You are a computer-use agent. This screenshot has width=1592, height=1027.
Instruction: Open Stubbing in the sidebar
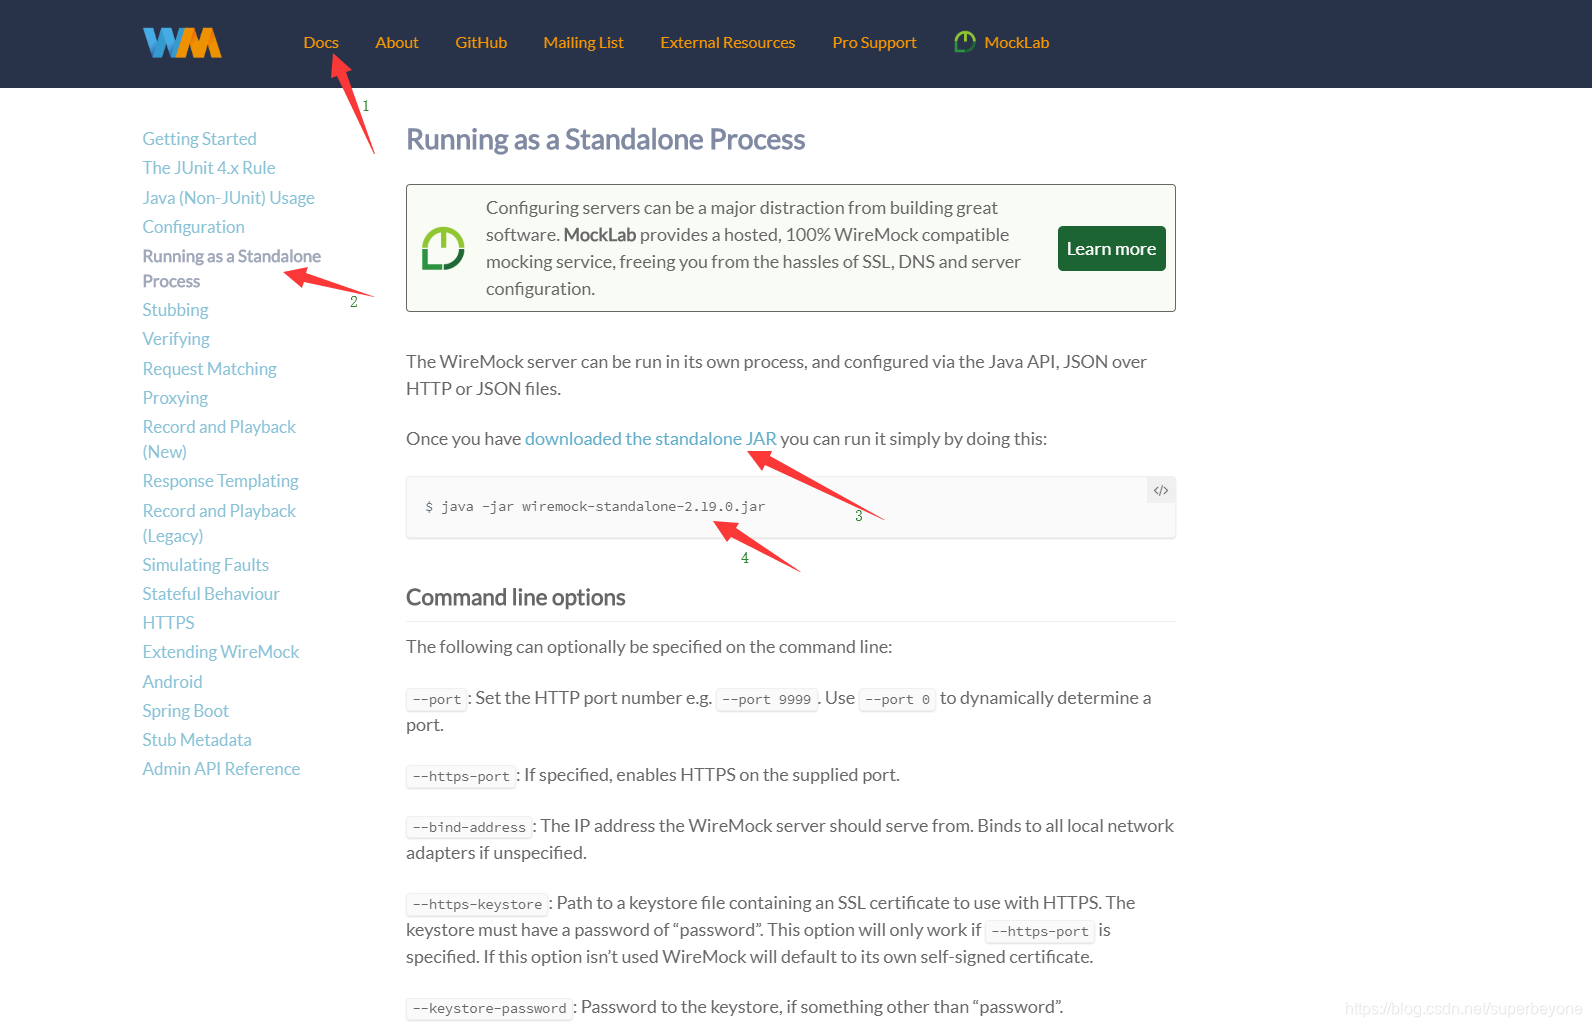175,310
